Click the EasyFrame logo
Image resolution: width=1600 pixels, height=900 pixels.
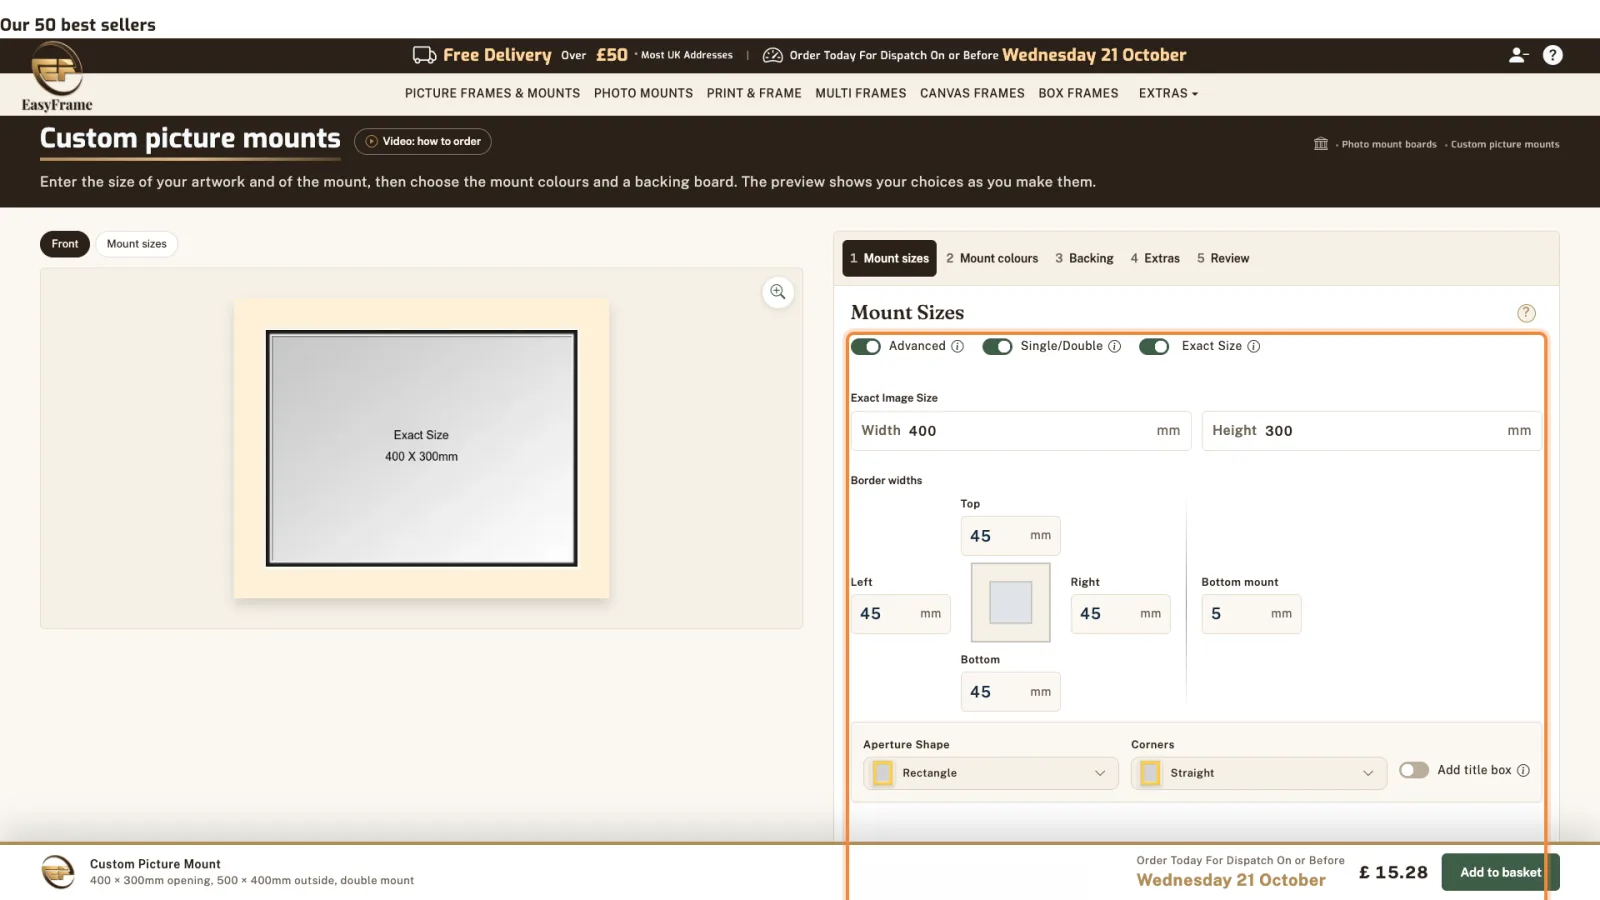click(x=57, y=78)
